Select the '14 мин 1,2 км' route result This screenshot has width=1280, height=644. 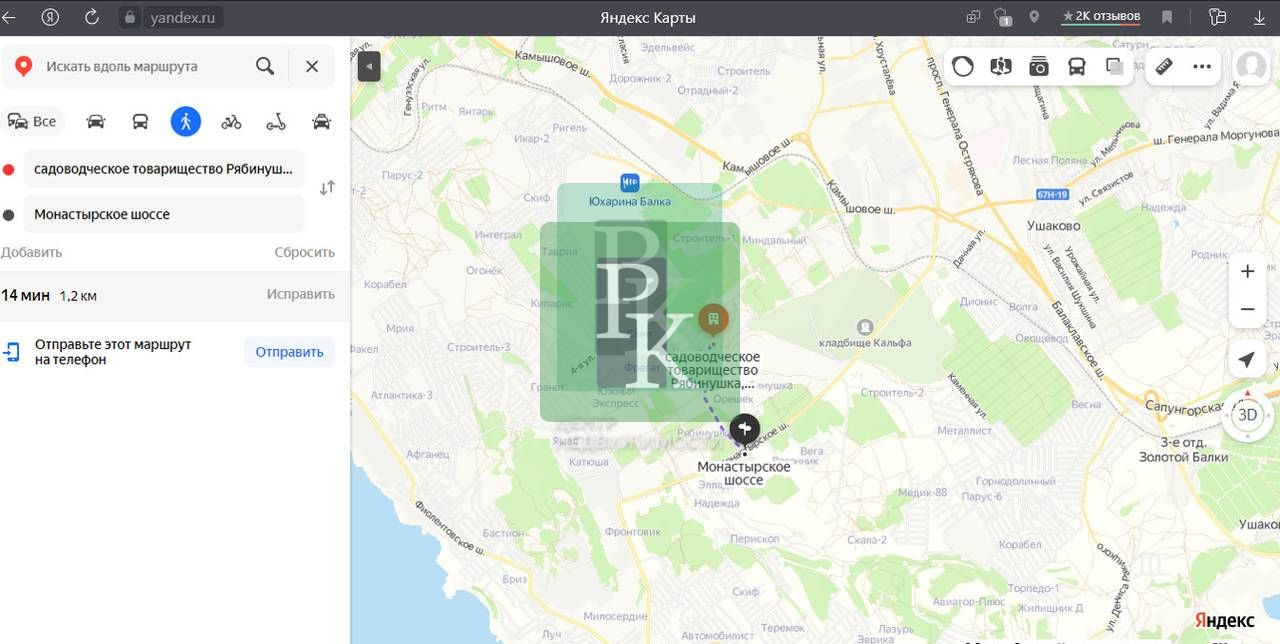click(x=175, y=295)
